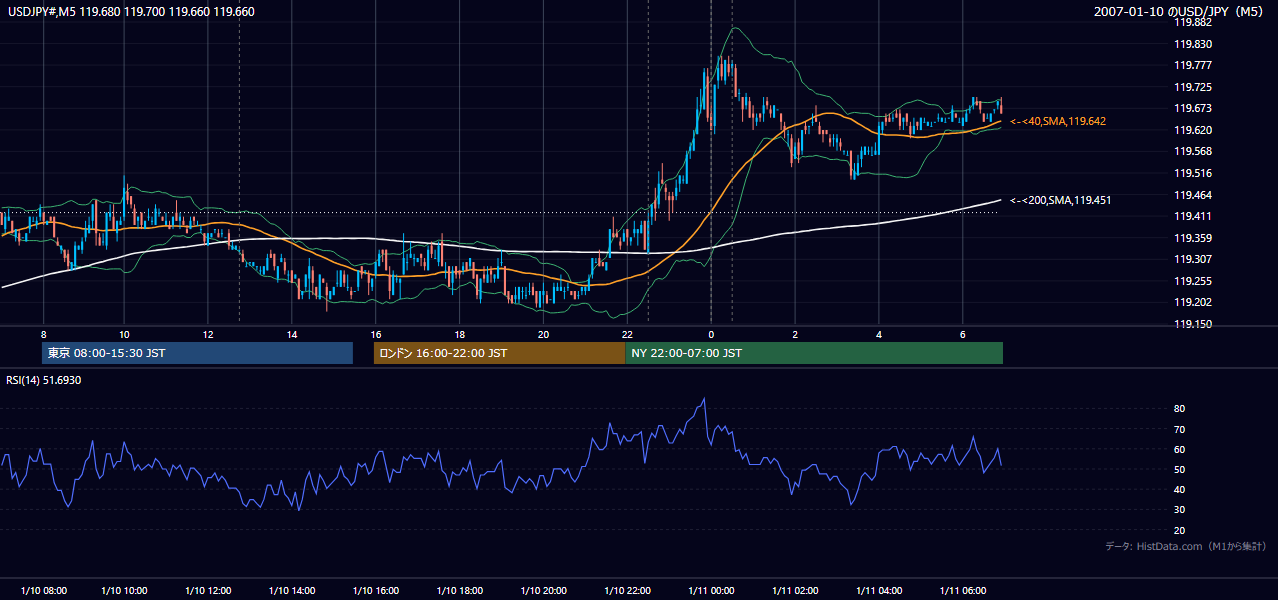1278x600 pixels.
Task: Click price axis label 119.830
Action: coord(1193,44)
